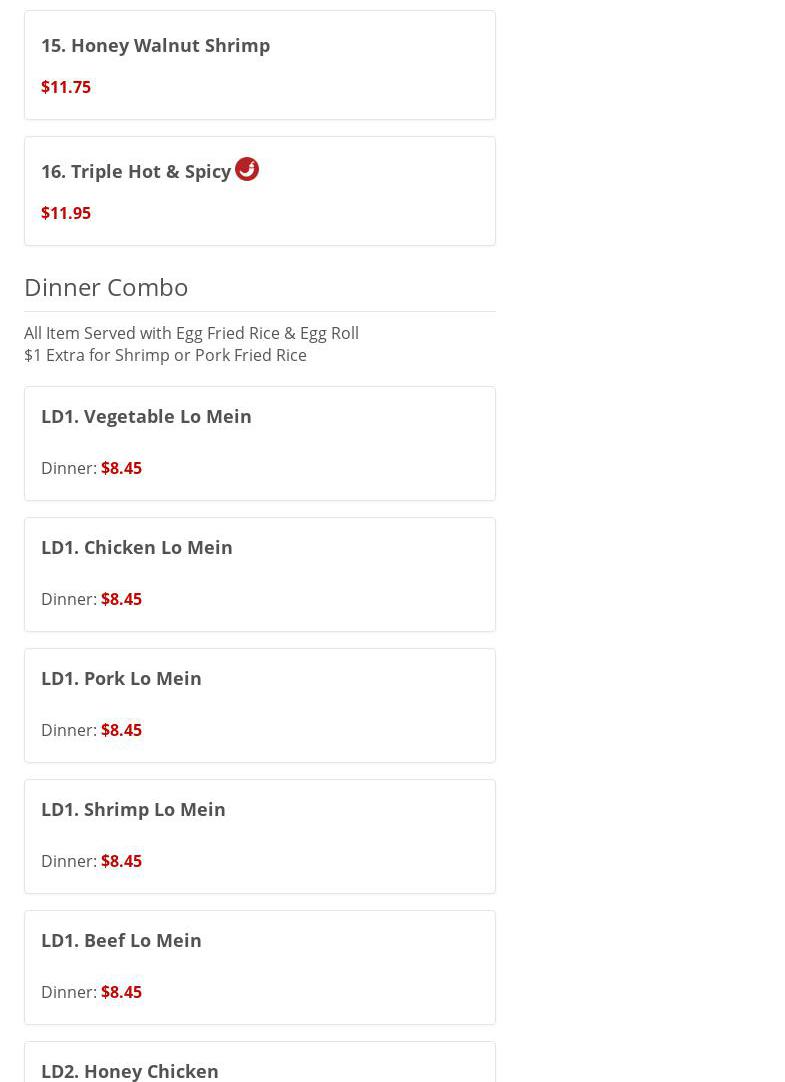Pick LD1. Beef Lo Mein
The height and width of the screenshot is (1082, 785).
[x=121, y=940]
